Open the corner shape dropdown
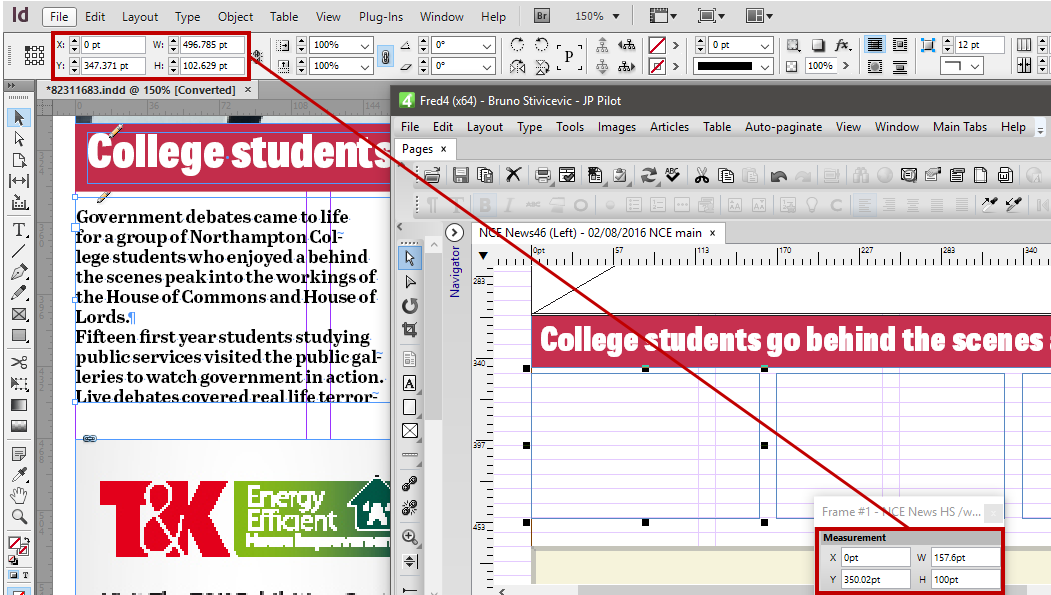Image resolution: width=1051 pixels, height=595 pixels. coord(975,66)
